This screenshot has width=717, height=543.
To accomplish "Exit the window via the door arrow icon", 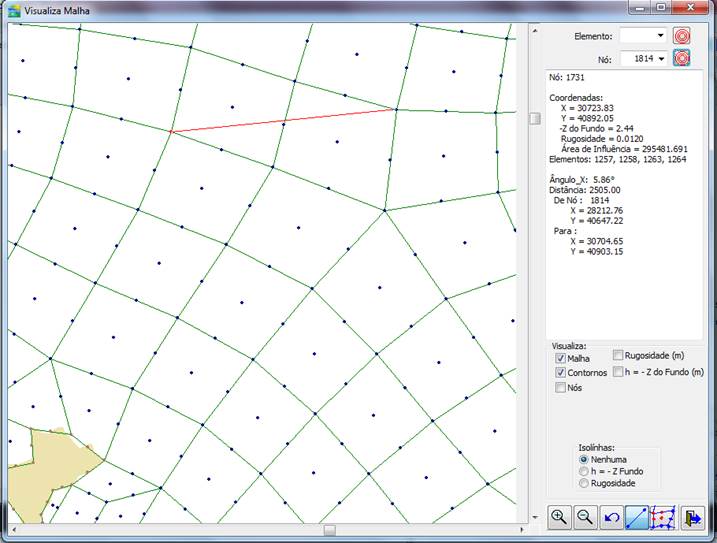I will [693, 517].
